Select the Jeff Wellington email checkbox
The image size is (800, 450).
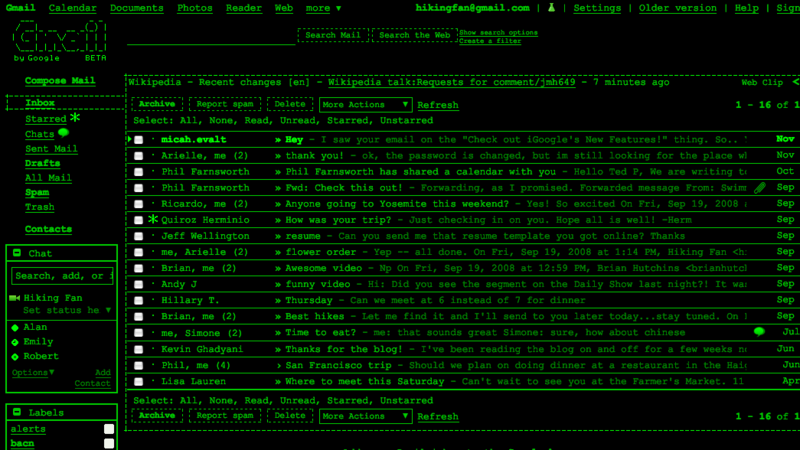click(139, 236)
